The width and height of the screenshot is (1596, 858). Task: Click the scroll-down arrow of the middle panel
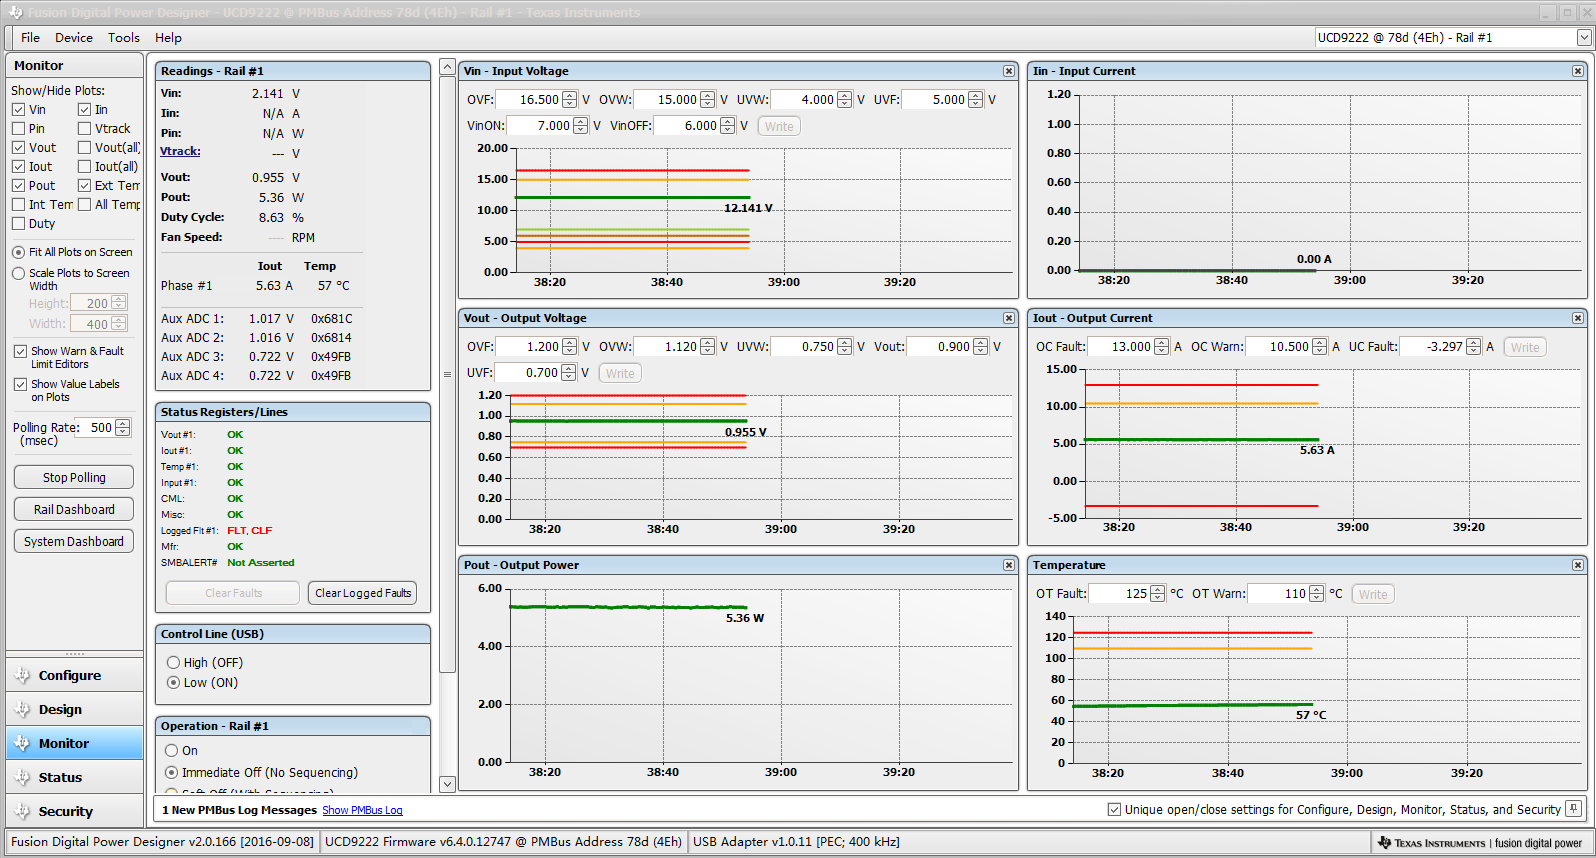coord(447,785)
